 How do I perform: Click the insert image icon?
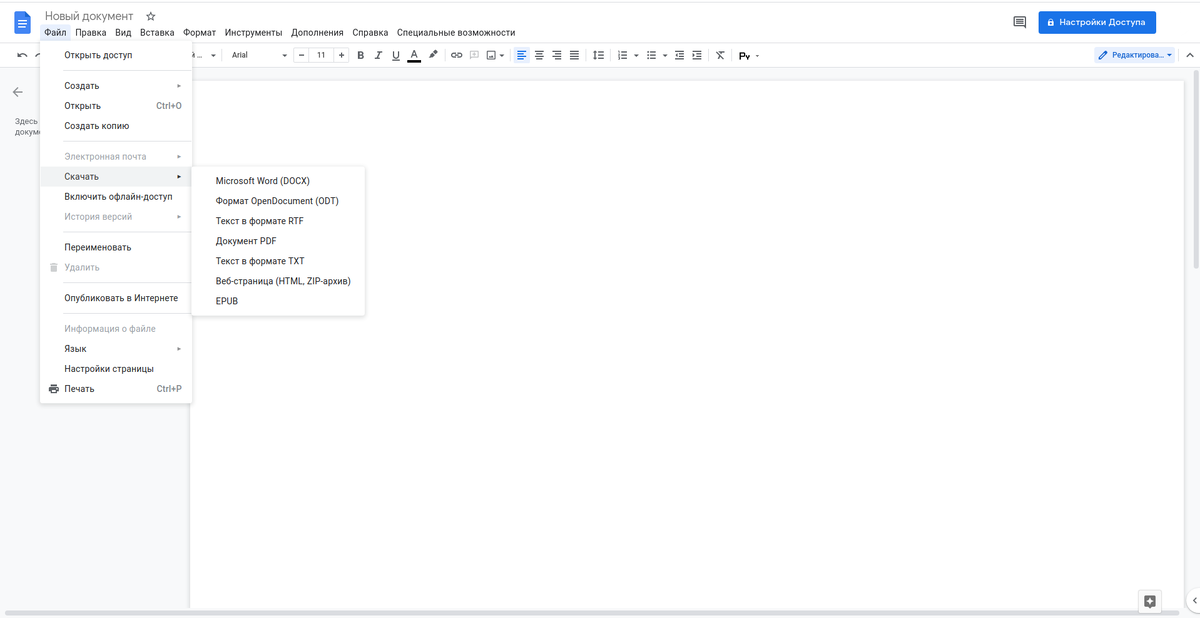pyautogui.click(x=491, y=55)
